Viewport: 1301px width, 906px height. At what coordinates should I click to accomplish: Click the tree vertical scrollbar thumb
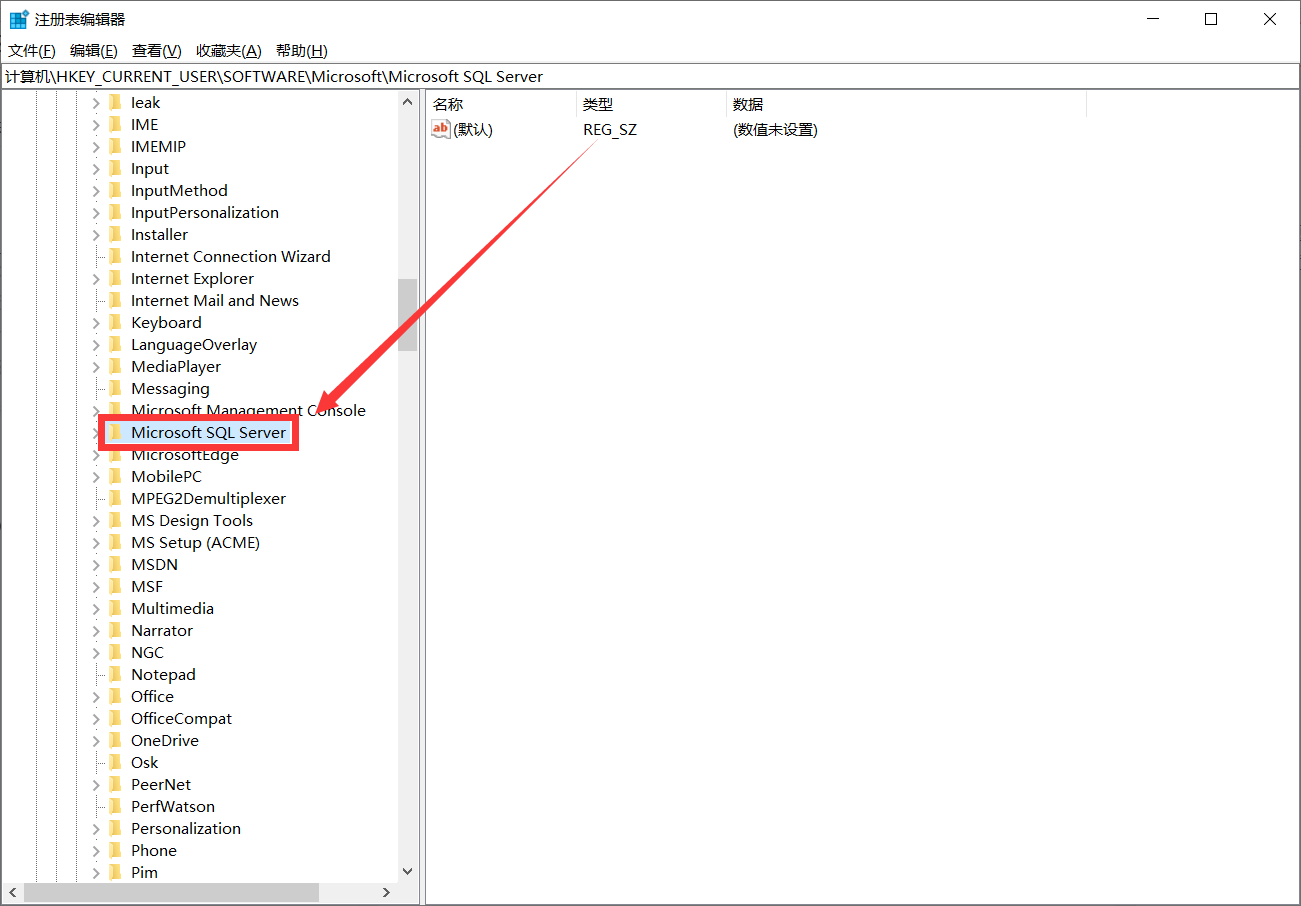(x=407, y=314)
